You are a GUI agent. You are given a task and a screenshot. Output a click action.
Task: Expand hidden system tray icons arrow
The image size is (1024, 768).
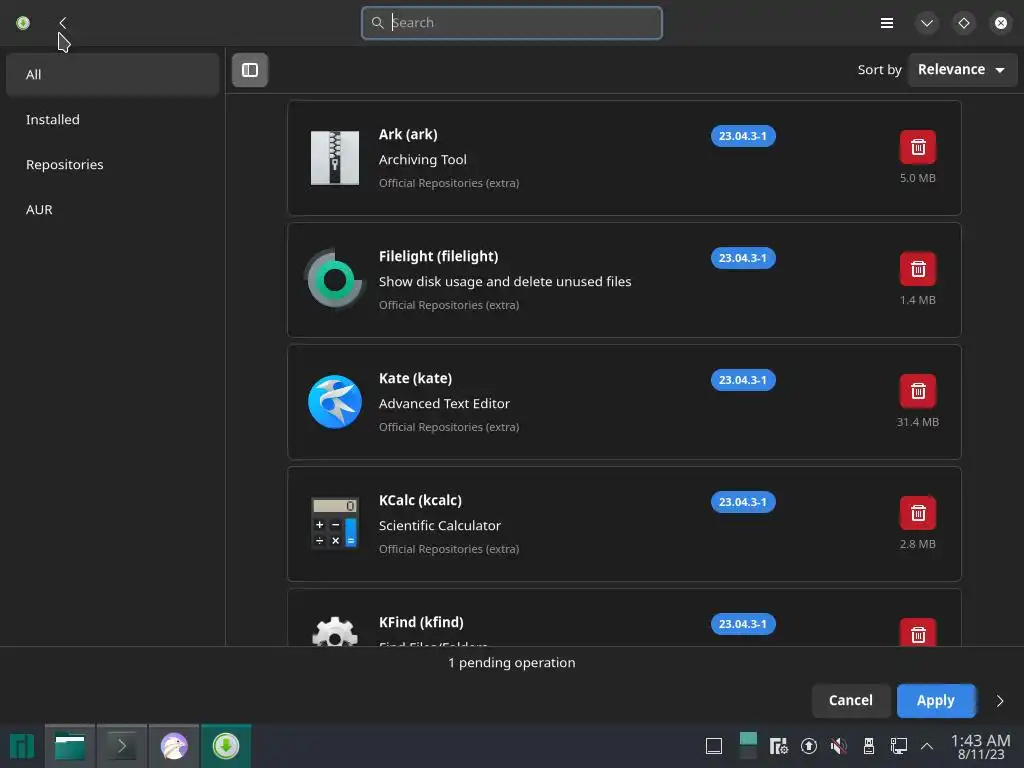927,746
